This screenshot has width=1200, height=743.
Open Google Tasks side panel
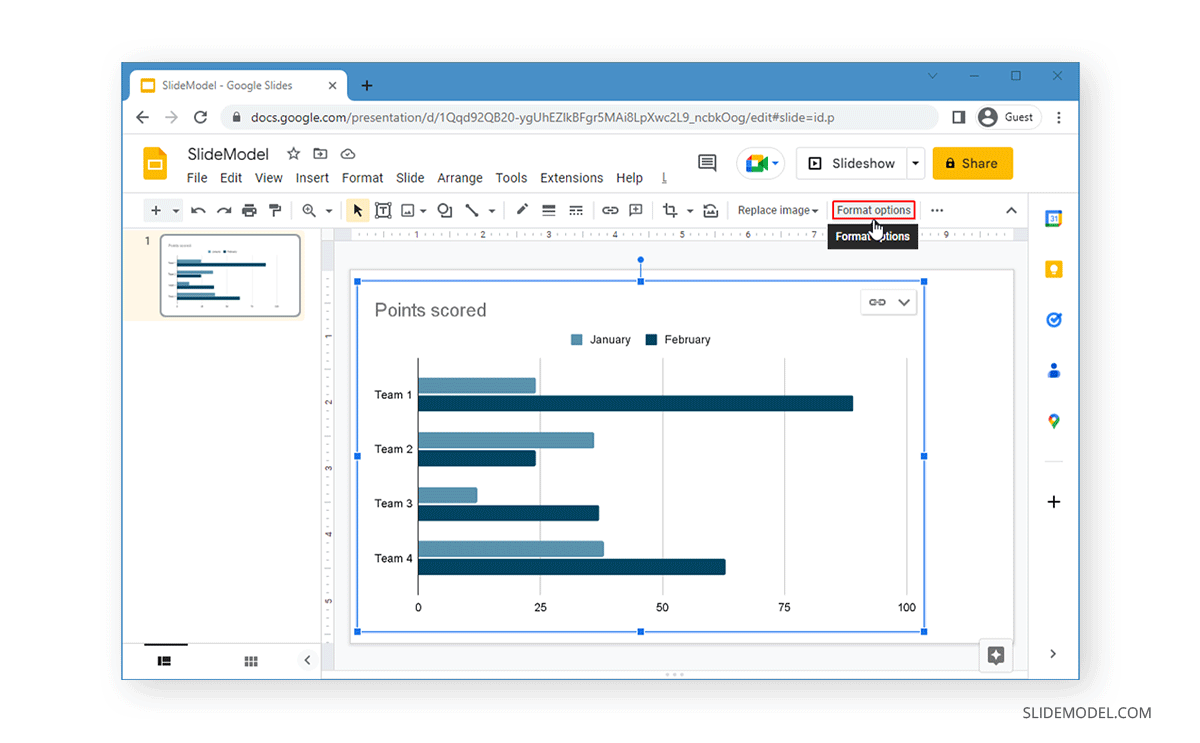tap(1053, 320)
